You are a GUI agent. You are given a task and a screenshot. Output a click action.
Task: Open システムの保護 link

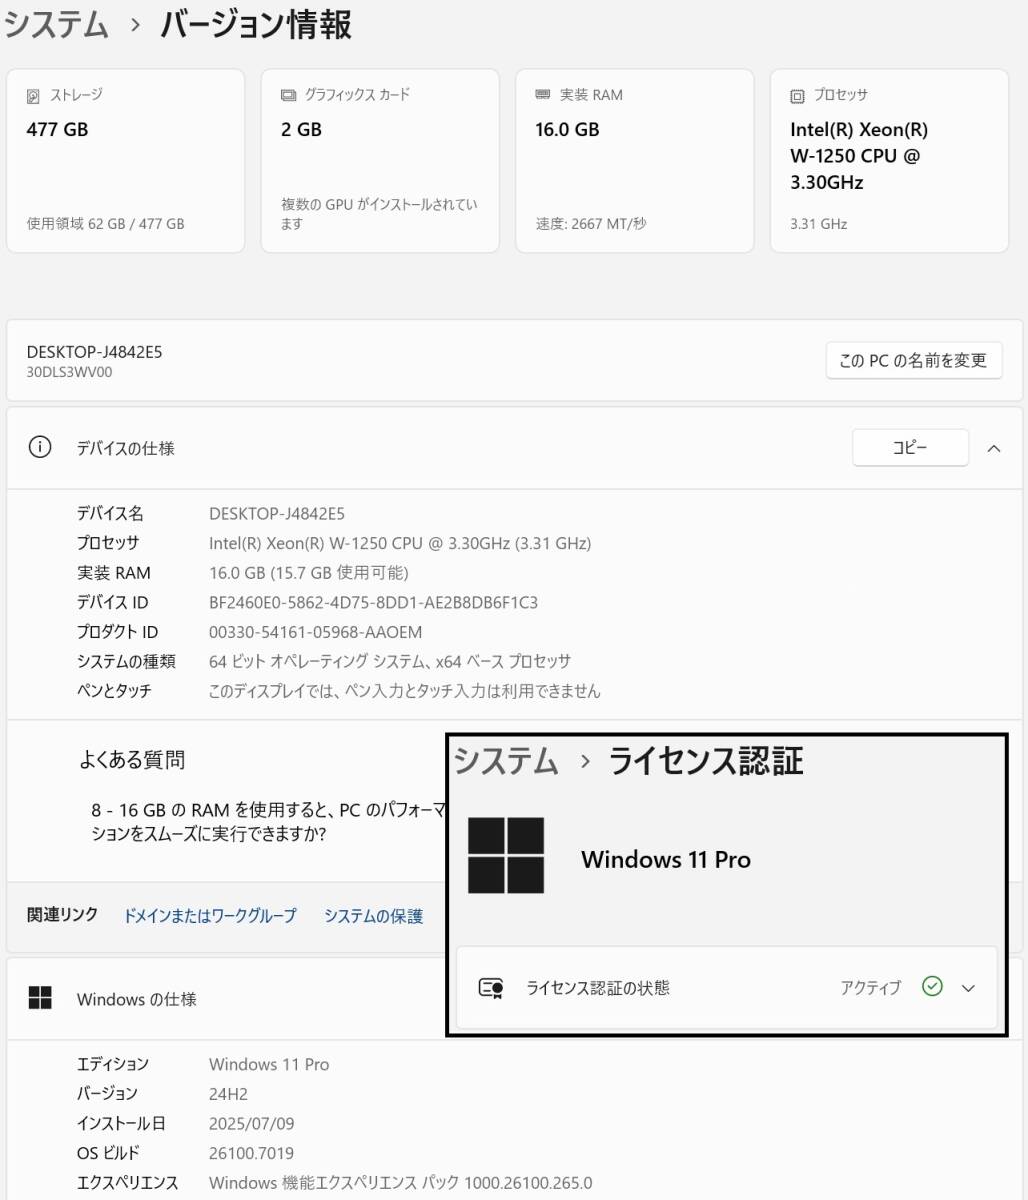(373, 915)
